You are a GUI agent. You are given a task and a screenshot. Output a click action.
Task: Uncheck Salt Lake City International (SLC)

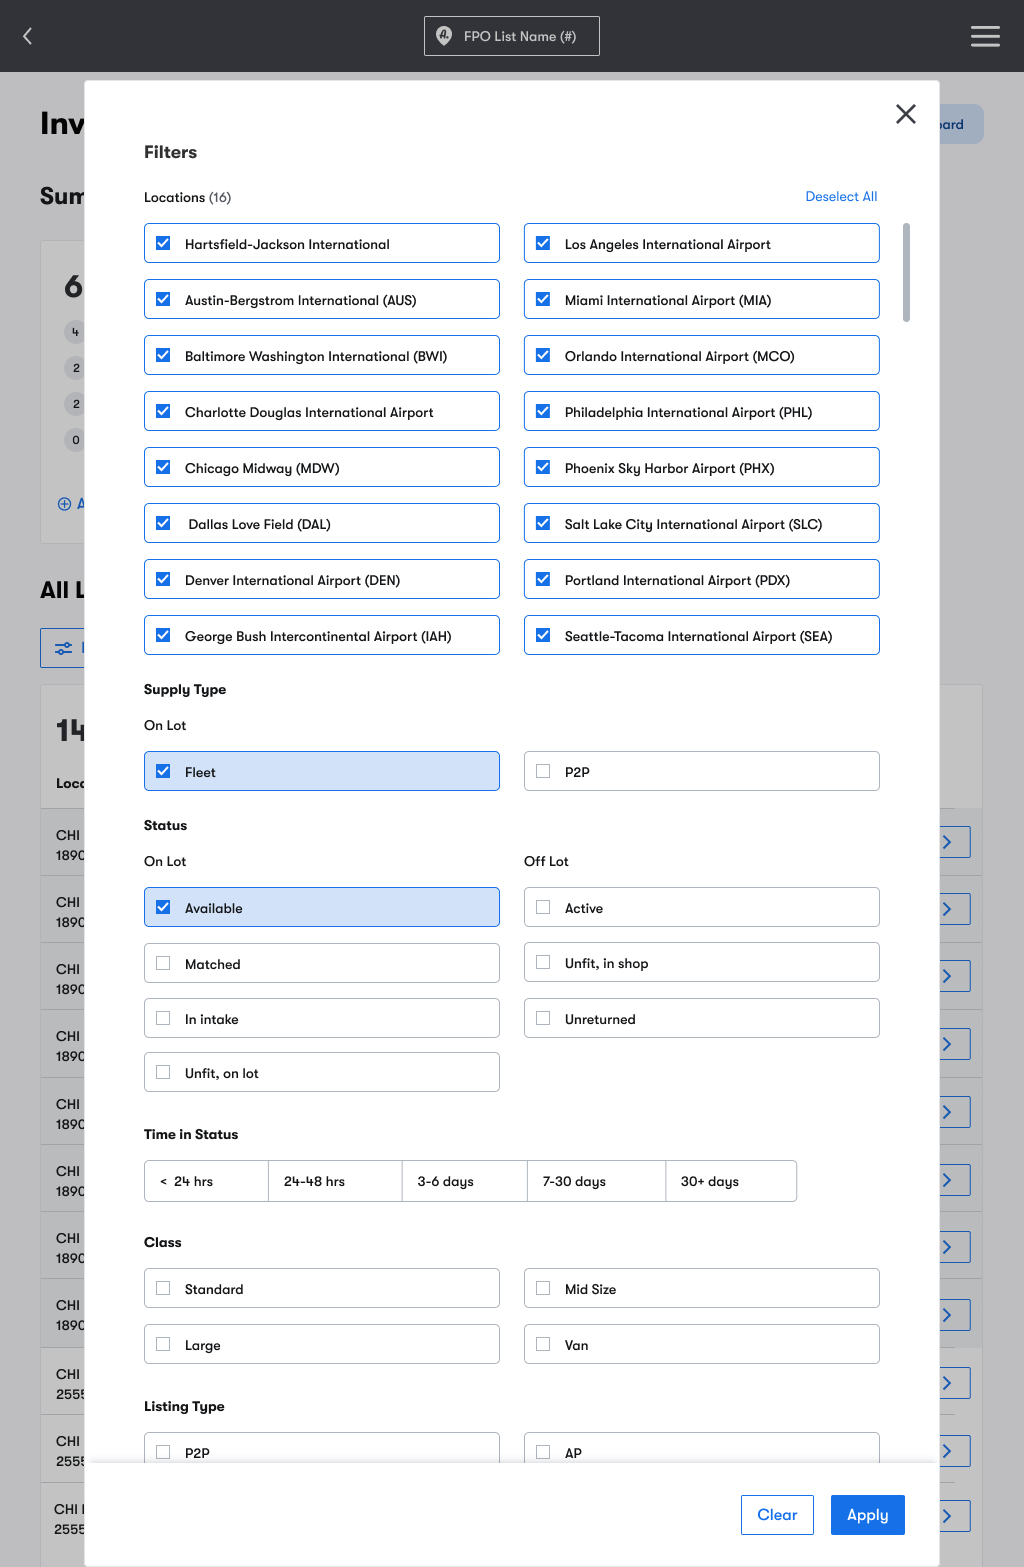pos(702,523)
